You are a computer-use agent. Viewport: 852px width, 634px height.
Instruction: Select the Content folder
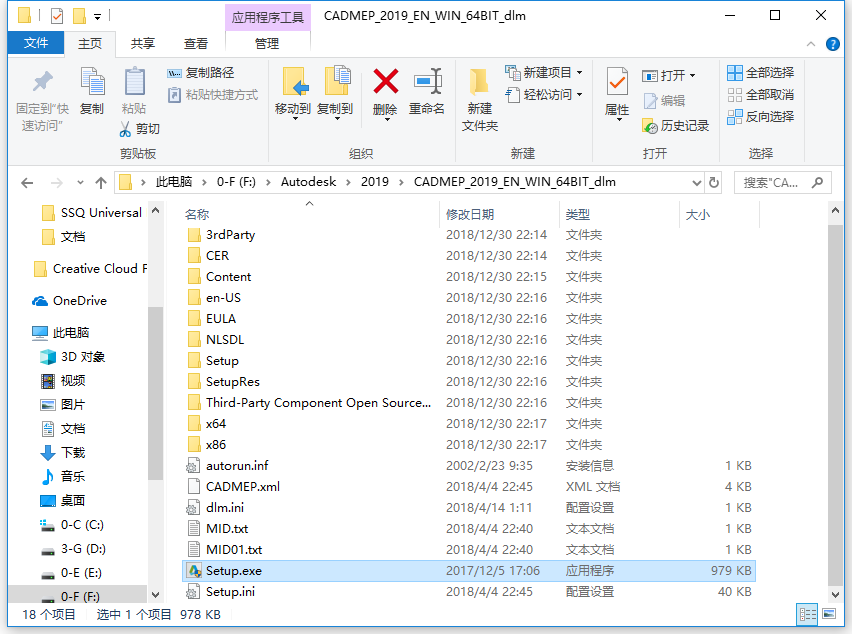click(x=228, y=277)
